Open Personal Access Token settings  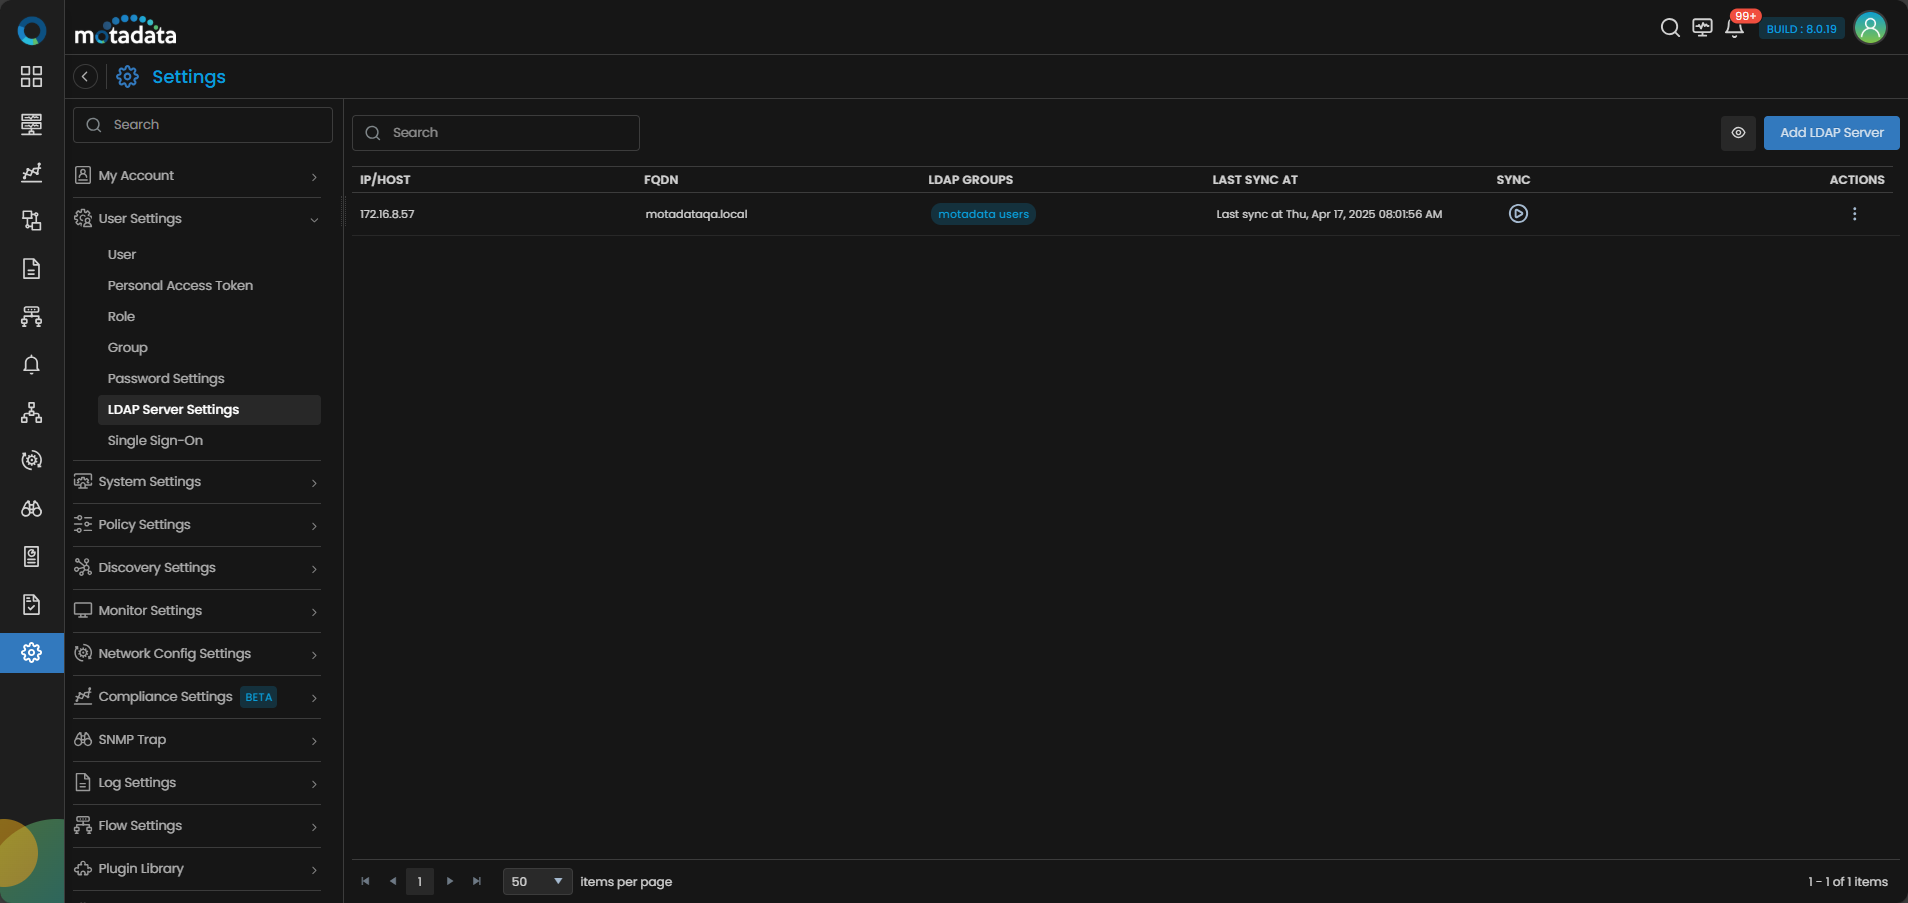coord(180,286)
